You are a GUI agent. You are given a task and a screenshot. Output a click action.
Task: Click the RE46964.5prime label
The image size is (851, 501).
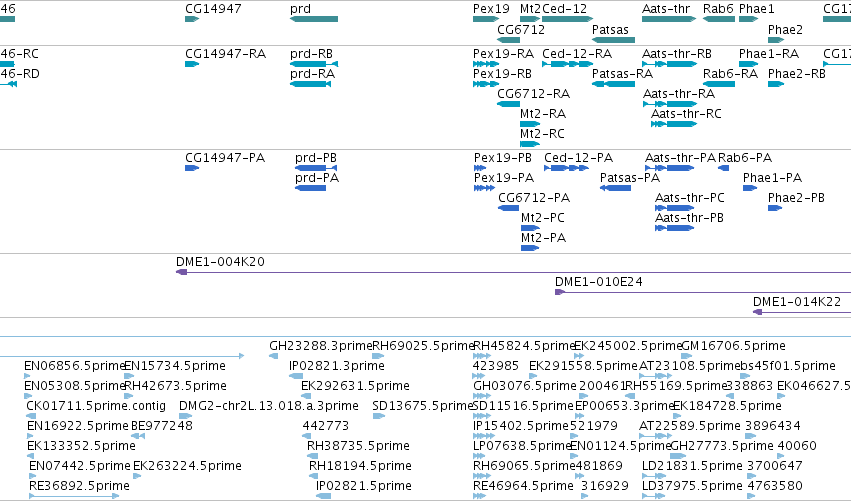pyautogui.click(x=523, y=486)
